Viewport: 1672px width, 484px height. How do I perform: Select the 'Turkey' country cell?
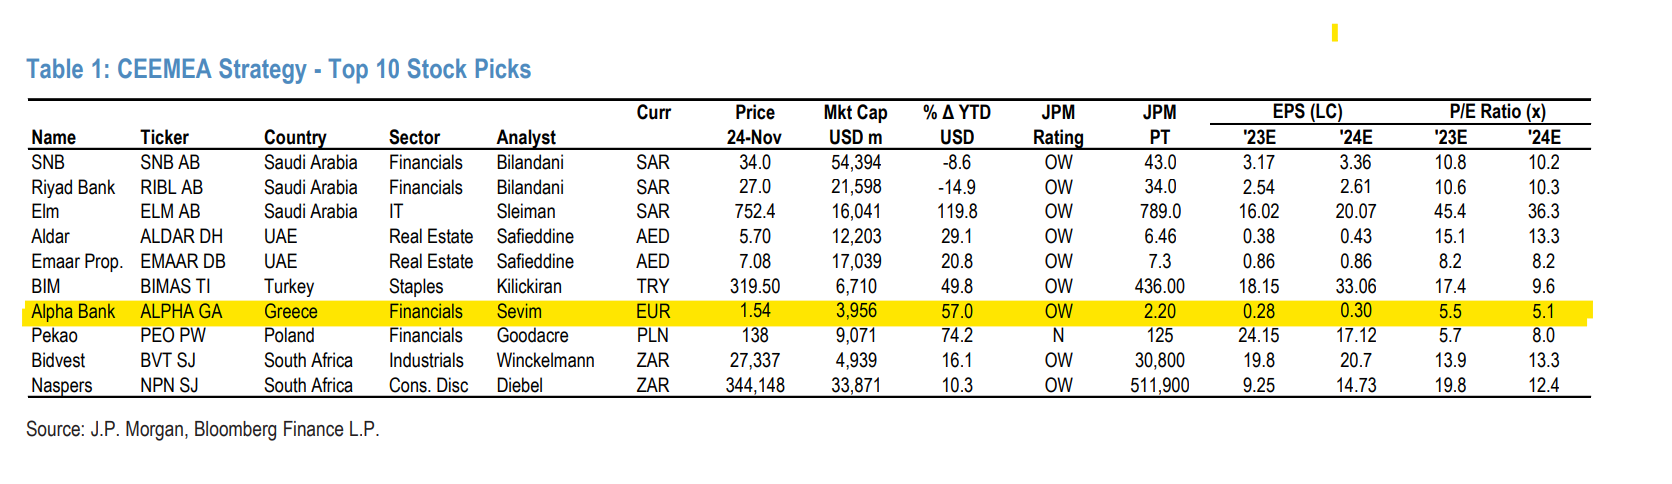pos(289,286)
